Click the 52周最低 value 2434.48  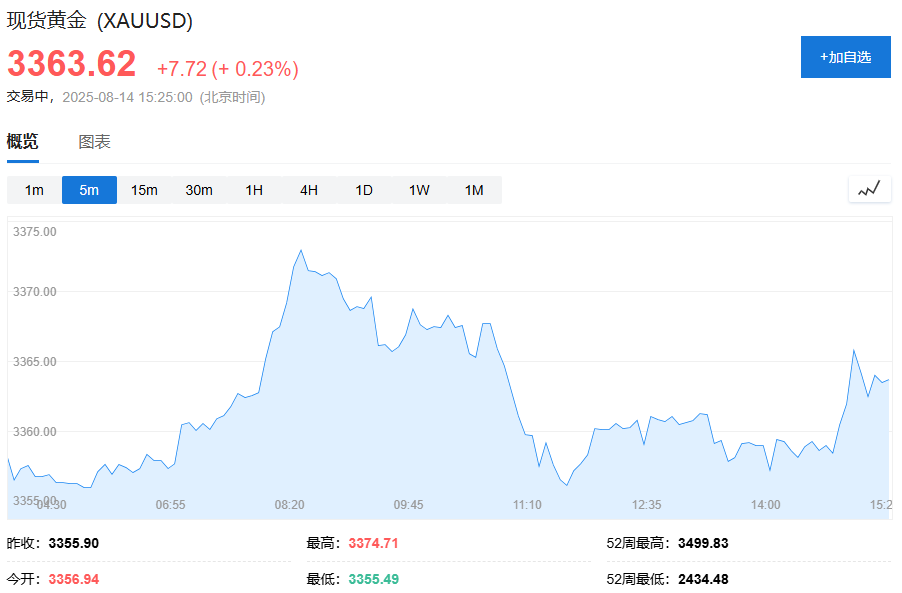coord(703,579)
